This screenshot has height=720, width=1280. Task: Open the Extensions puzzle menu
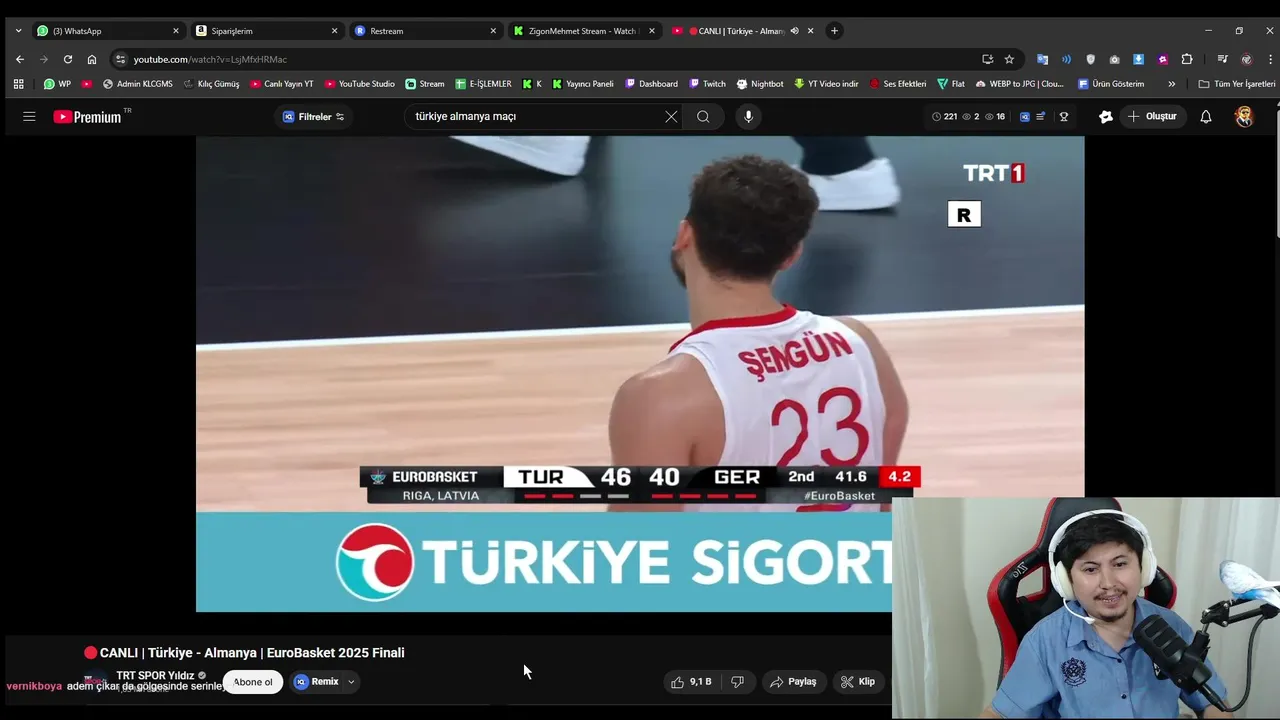[x=1187, y=59]
